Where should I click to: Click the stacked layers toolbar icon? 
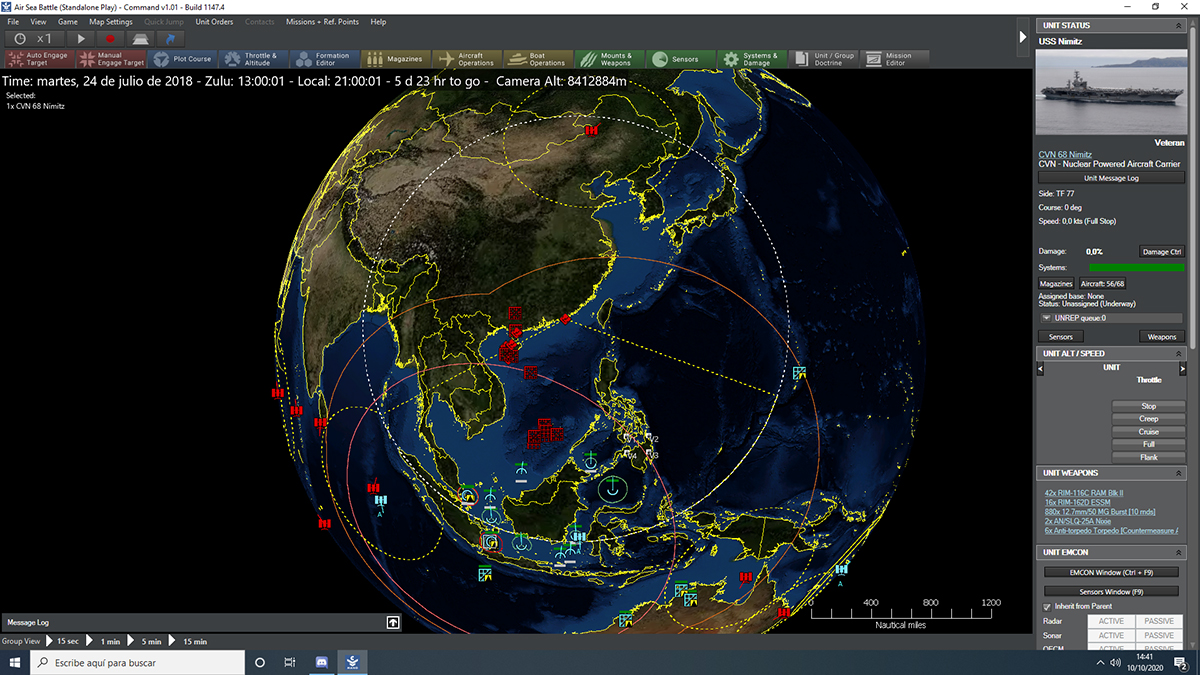[140, 38]
